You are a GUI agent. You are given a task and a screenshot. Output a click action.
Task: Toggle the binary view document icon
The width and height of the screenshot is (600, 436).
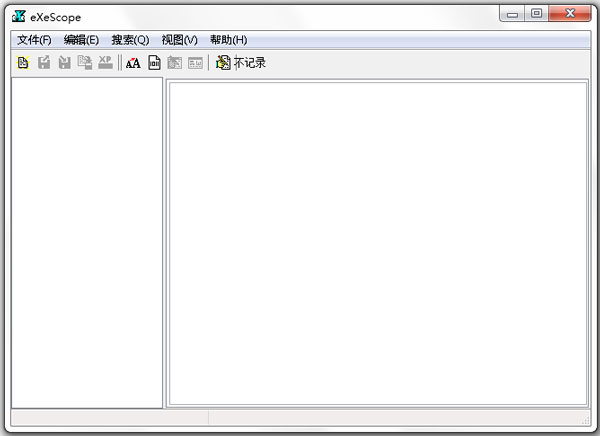pyautogui.click(x=154, y=62)
